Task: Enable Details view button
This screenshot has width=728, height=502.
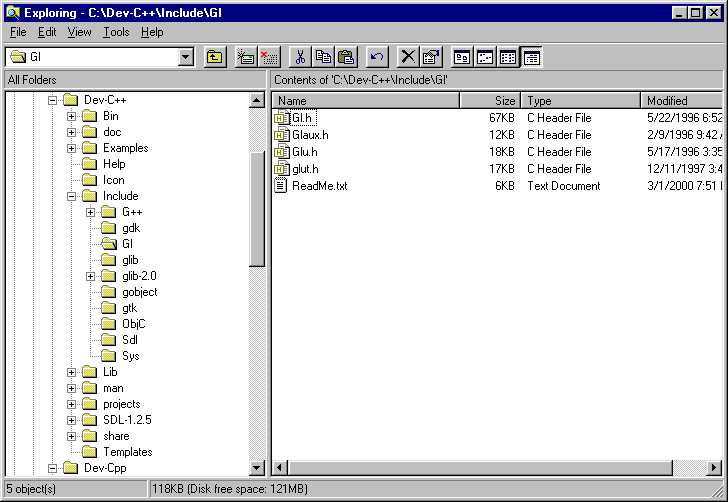Action: pyautogui.click(x=532, y=57)
